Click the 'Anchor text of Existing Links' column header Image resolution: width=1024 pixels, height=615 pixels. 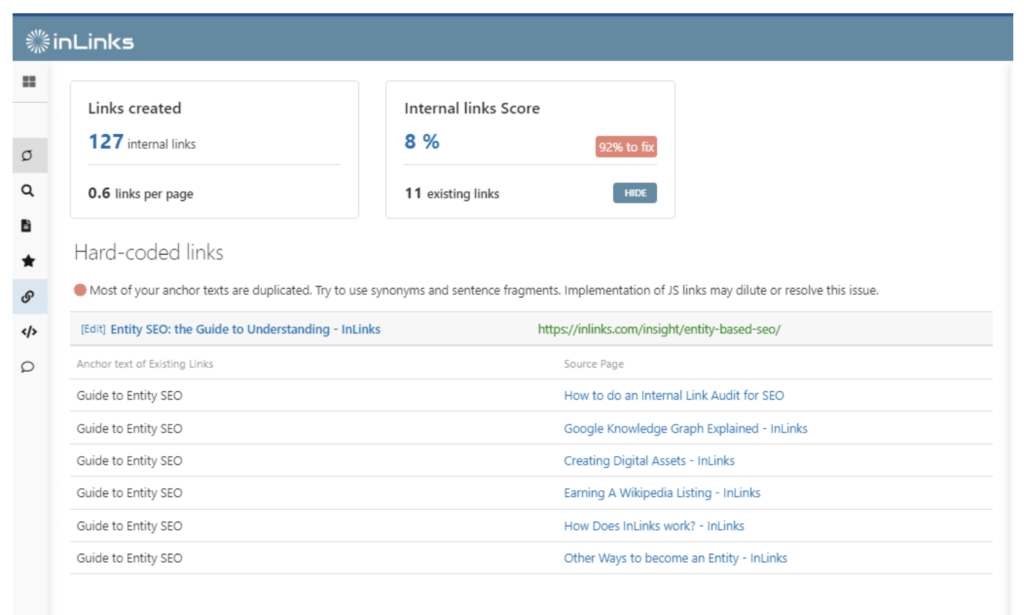click(144, 364)
